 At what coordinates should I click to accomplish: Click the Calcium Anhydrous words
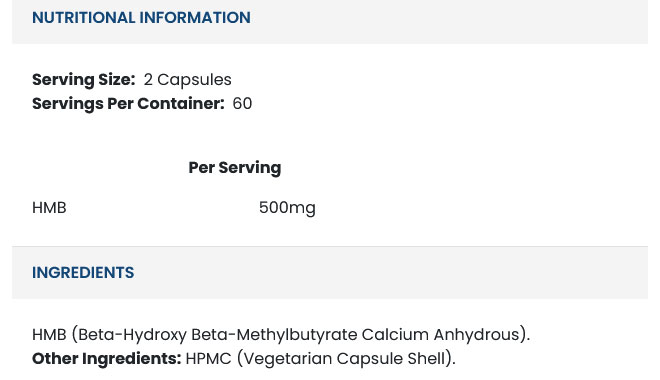(x=441, y=335)
